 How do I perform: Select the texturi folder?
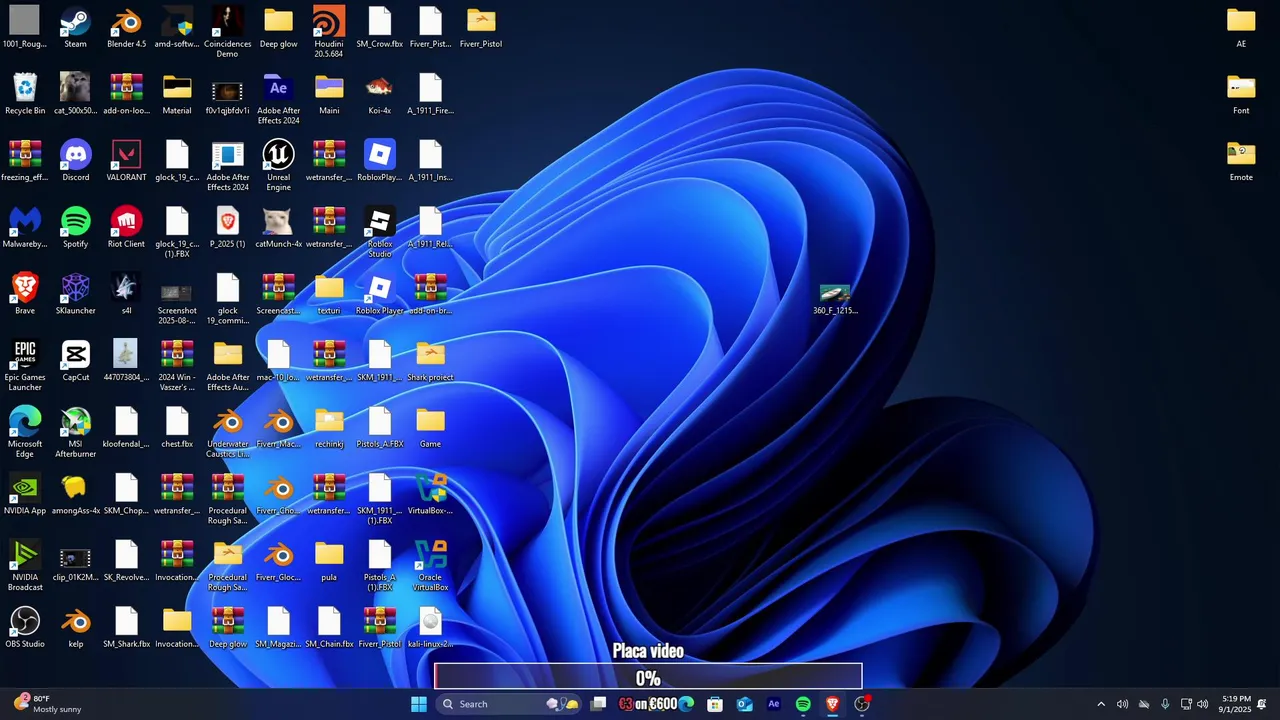(329, 295)
